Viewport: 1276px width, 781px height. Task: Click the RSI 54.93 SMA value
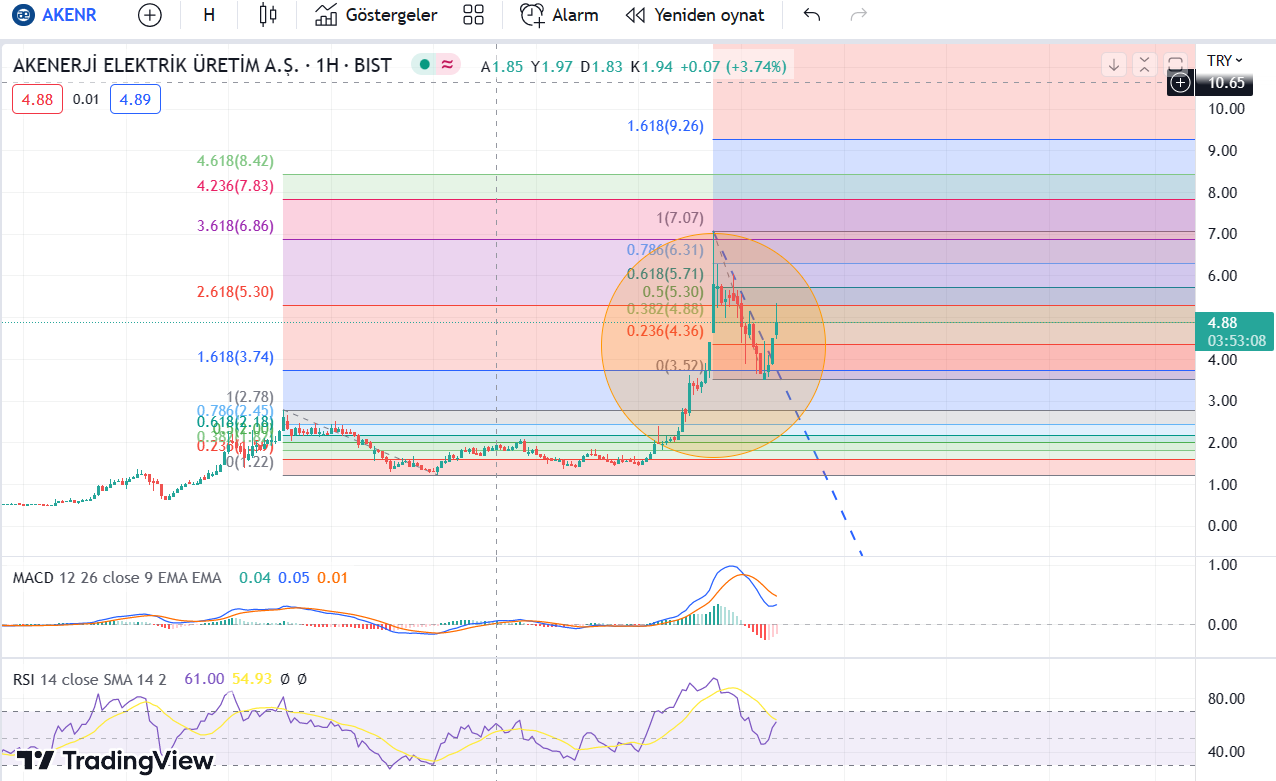pyautogui.click(x=252, y=679)
